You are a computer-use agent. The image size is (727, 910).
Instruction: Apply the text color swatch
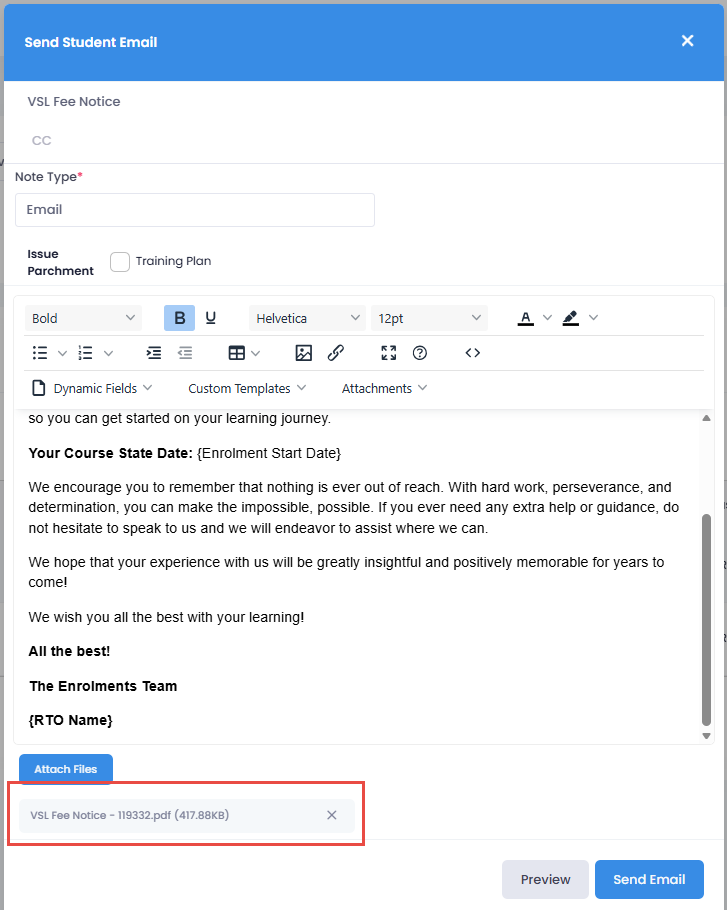pos(525,318)
